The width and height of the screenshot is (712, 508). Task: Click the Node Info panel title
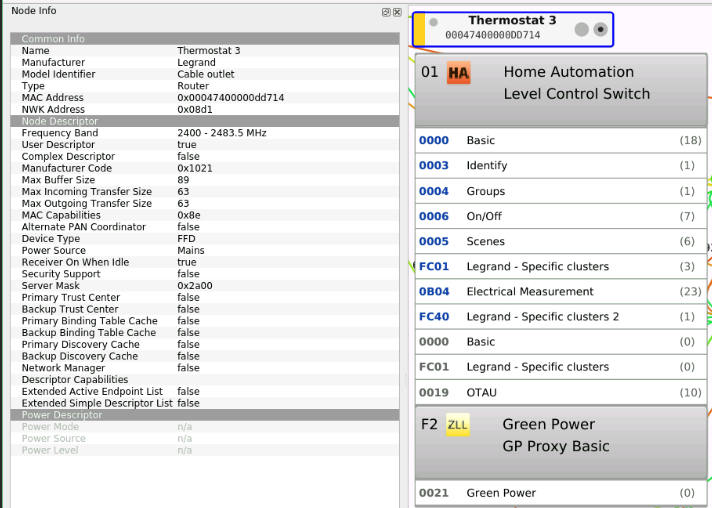pyautogui.click(x=34, y=10)
